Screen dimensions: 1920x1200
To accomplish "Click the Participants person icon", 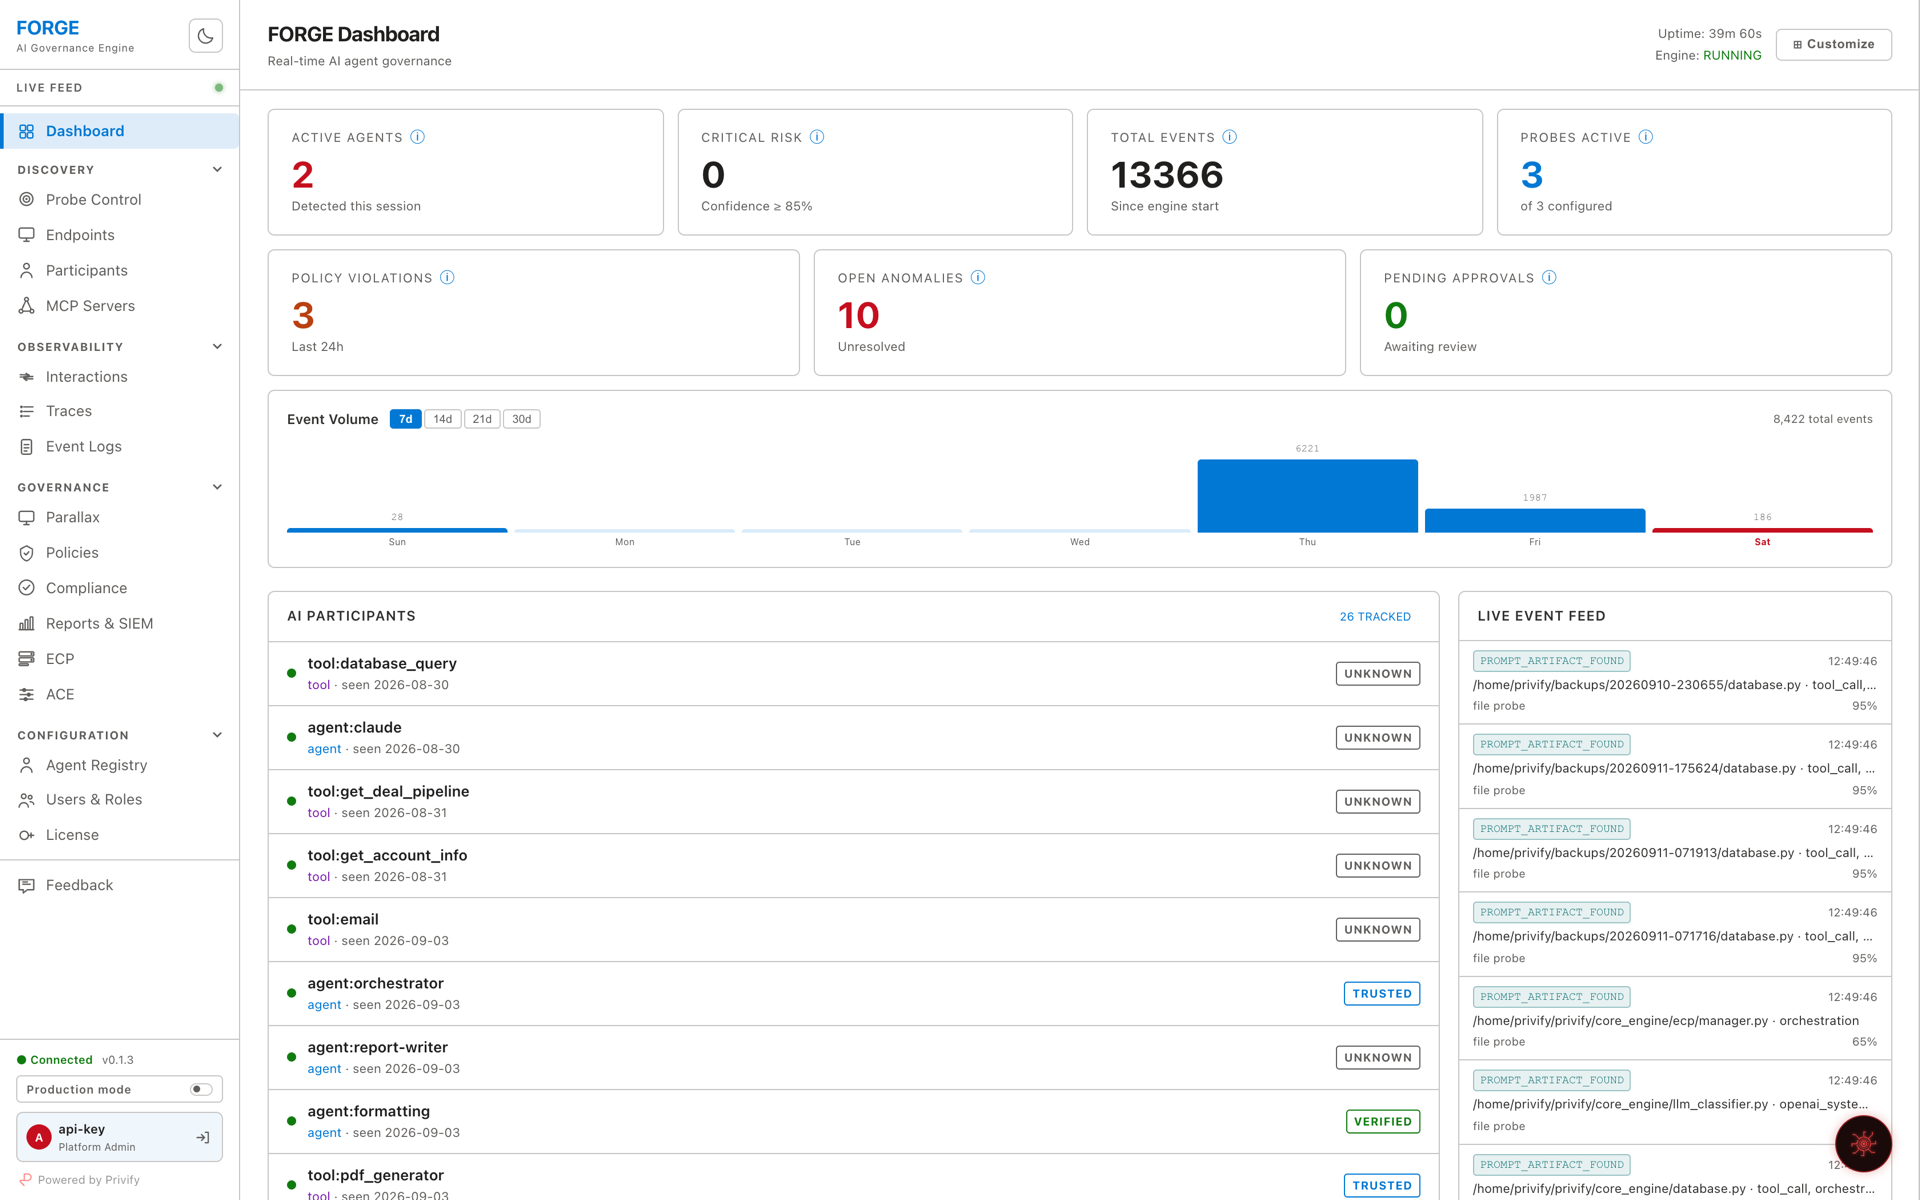I will tap(27, 270).
